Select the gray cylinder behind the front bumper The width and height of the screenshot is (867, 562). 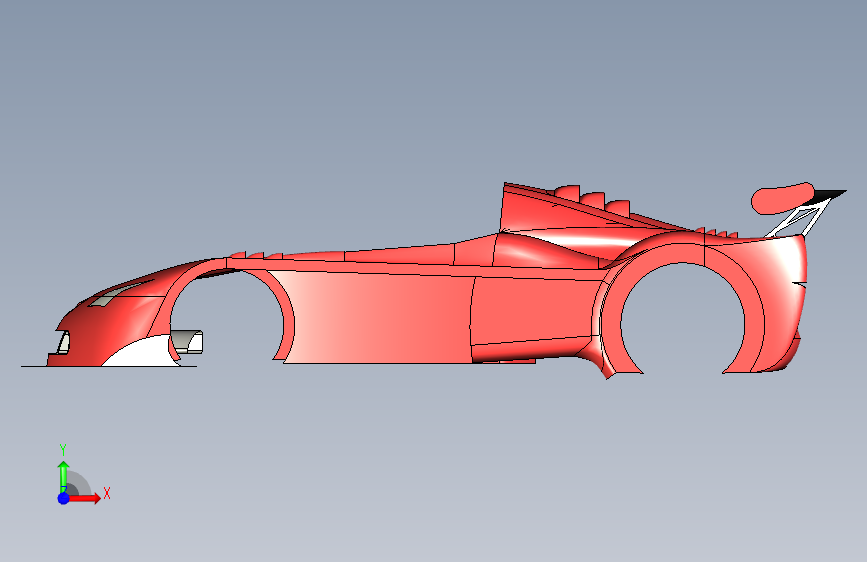[x=187, y=342]
